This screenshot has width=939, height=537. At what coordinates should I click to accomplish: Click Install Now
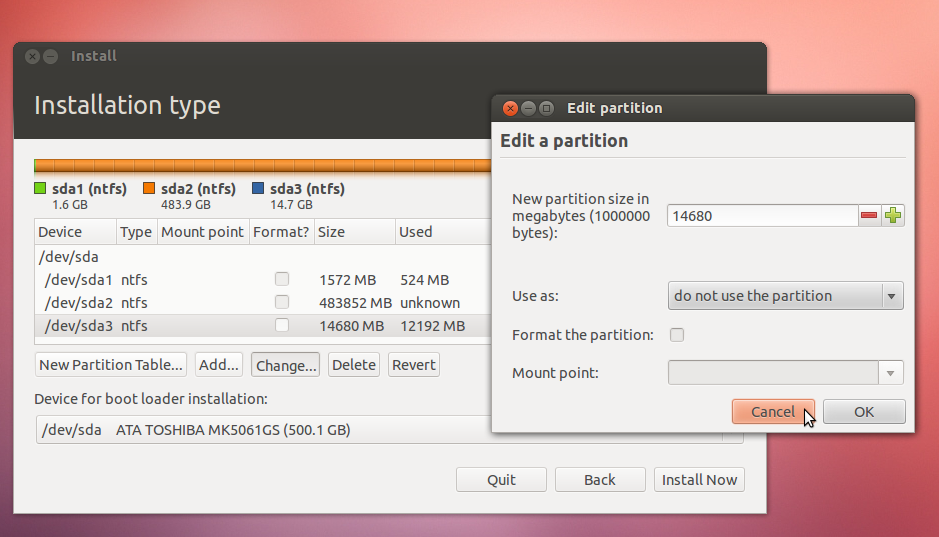click(699, 480)
